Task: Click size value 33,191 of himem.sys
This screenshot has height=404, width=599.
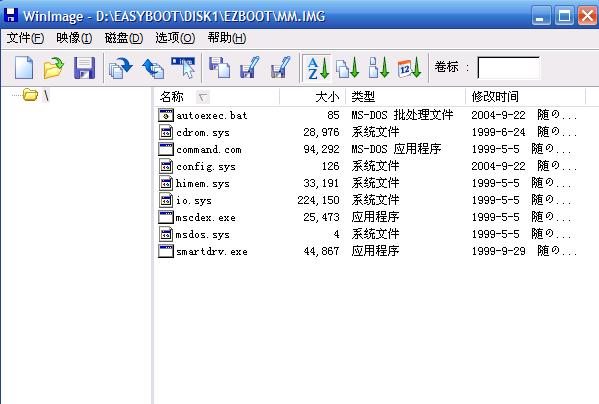Action: point(321,183)
